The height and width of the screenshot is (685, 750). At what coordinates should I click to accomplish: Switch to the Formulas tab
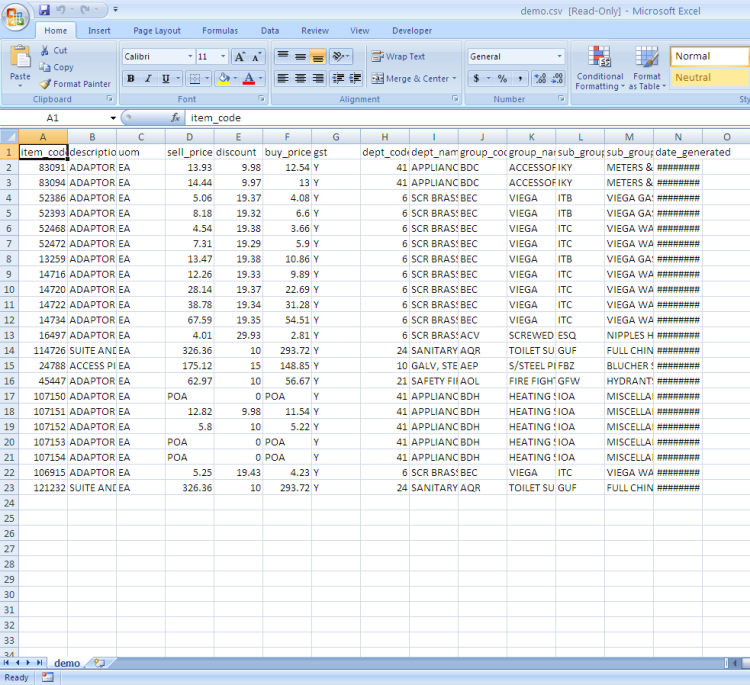[220, 31]
